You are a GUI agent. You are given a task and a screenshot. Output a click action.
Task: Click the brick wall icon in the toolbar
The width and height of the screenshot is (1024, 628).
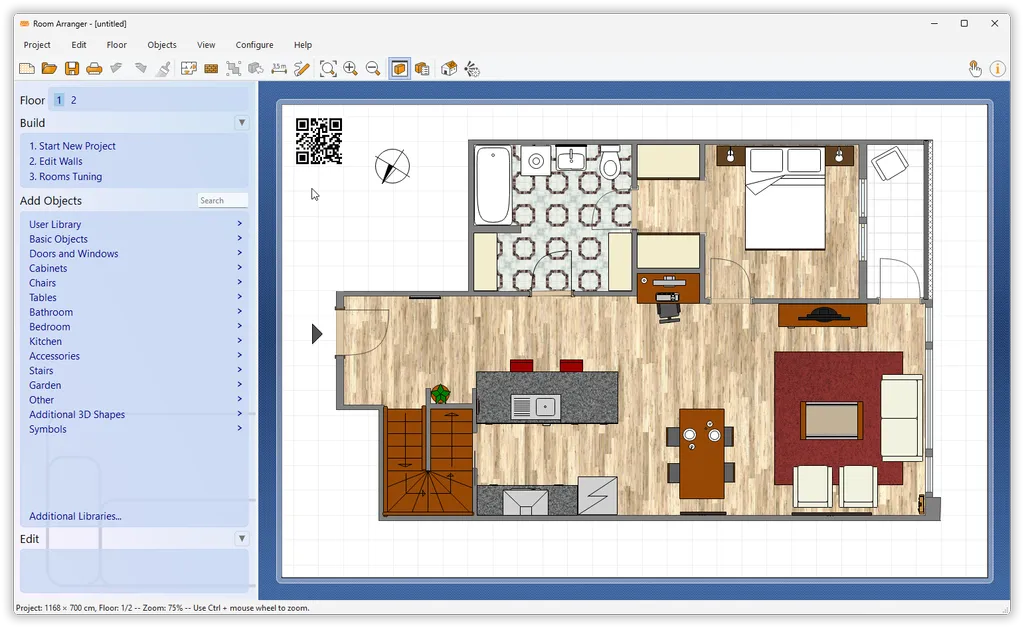pyautogui.click(x=211, y=69)
